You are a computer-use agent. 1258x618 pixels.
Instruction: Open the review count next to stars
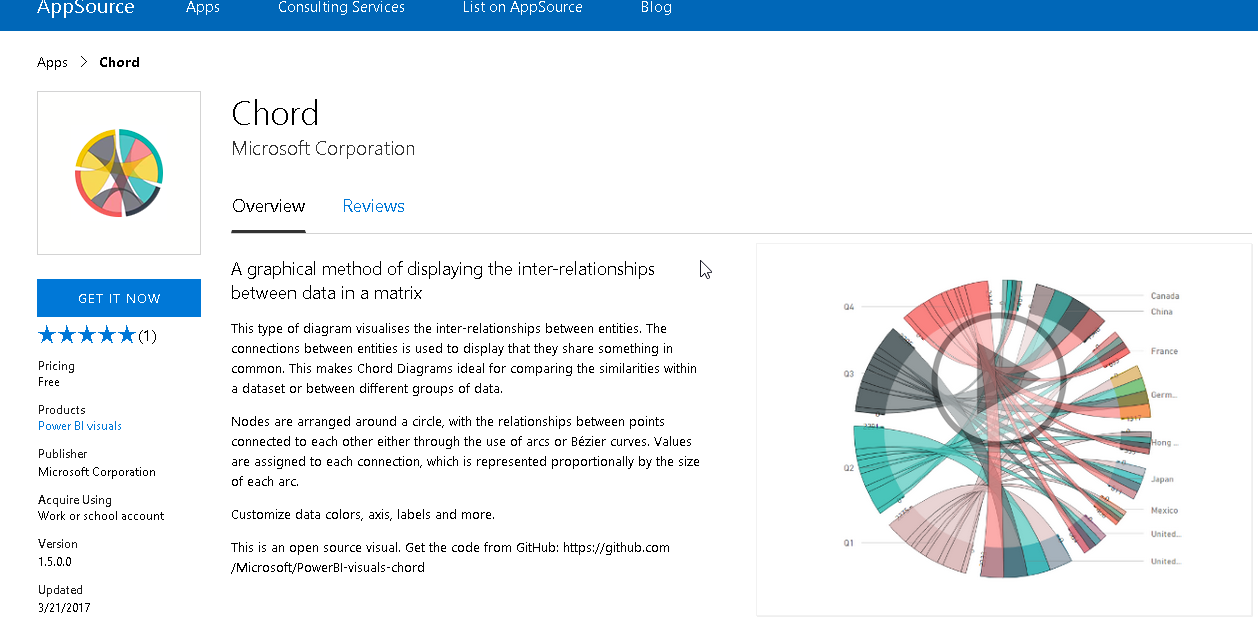tap(147, 336)
